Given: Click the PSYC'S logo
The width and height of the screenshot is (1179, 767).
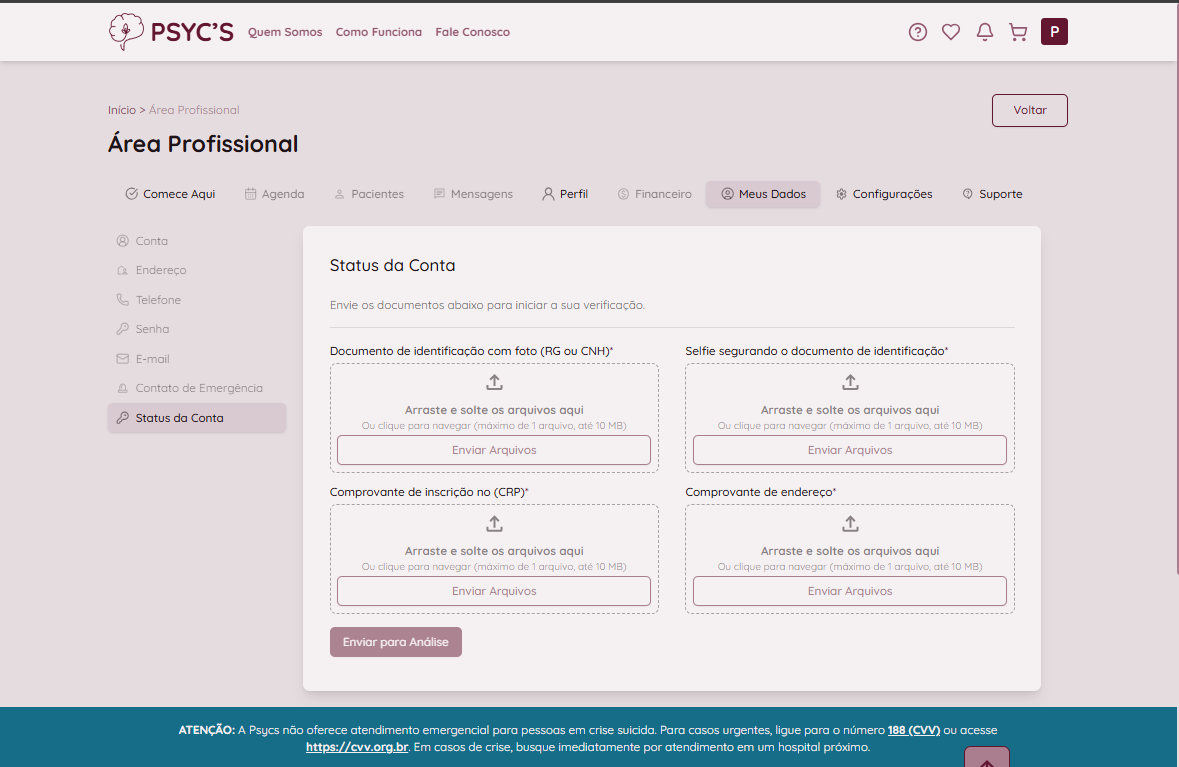Looking at the screenshot, I should (171, 32).
